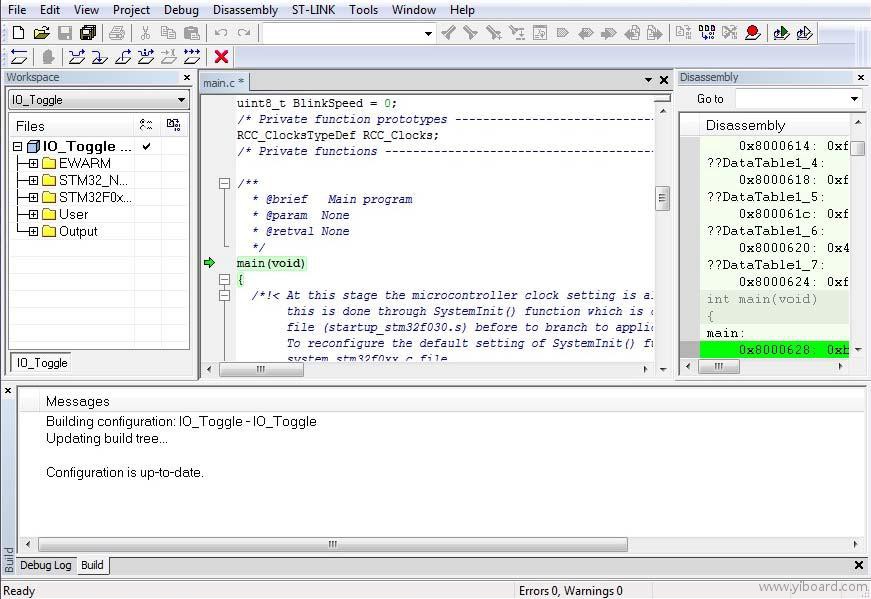The height and width of the screenshot is (599, 871).
Task: Click the Go three-arrows debug icon
Action: click(192, 57)
